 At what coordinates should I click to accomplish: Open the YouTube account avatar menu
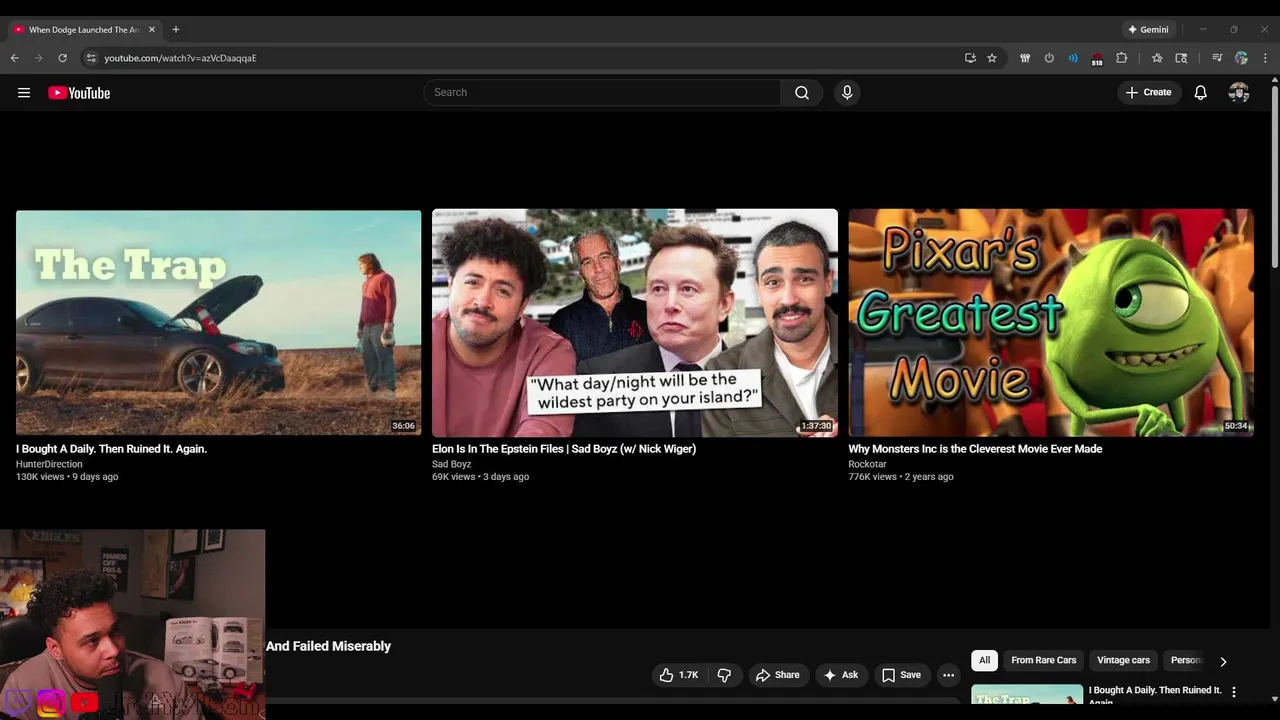point(1239,93)
